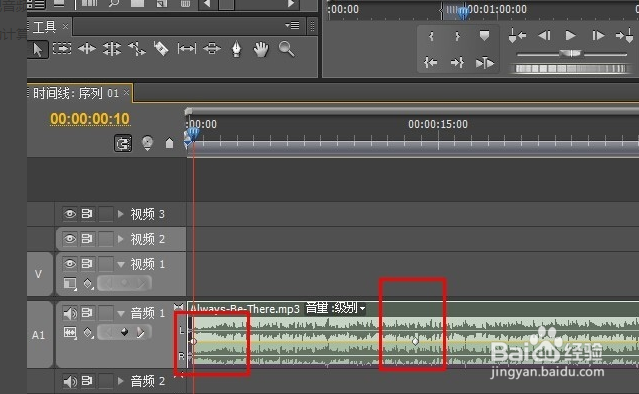This screenshot has width=639, height=394.
Task: Open 视频 1 show keyframes menu
Action: (x=88, y=283)
